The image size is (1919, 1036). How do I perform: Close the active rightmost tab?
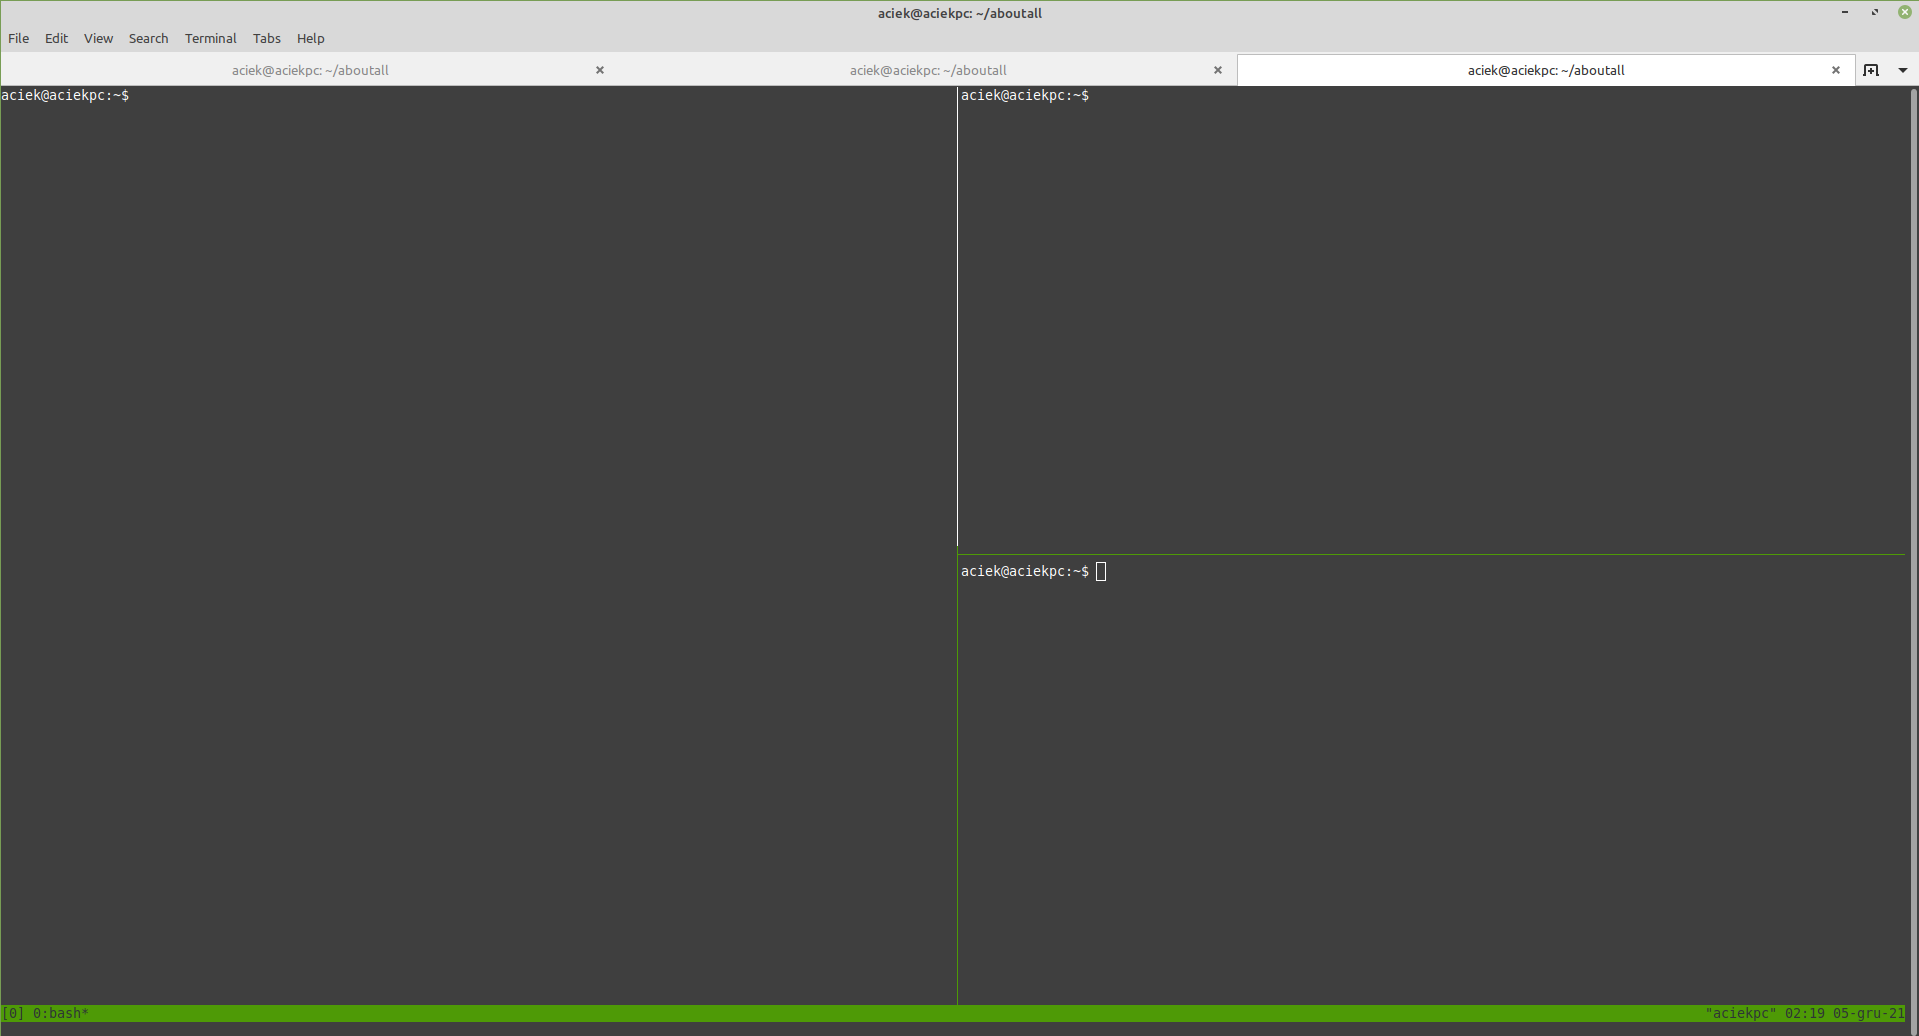[1836, 70]
